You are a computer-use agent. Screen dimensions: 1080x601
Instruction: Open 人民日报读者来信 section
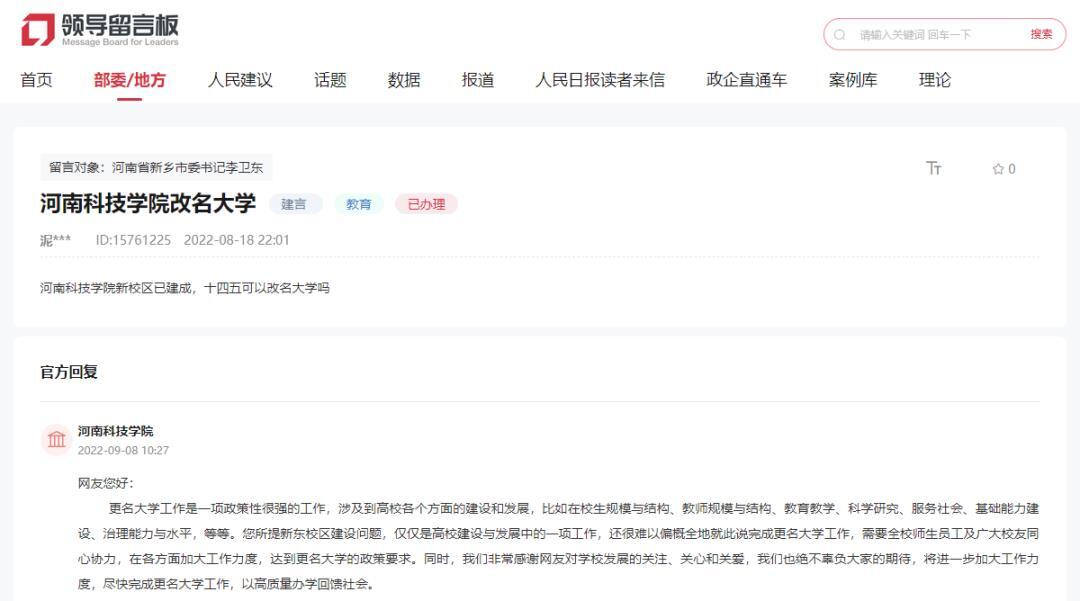click(600, 80)
